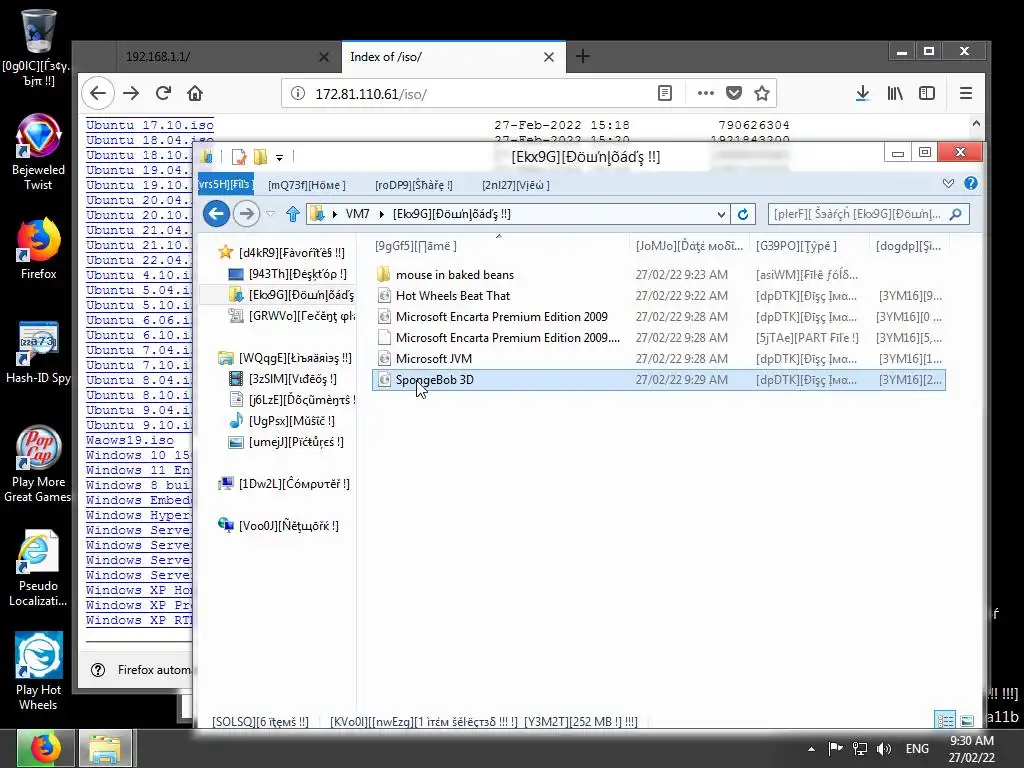This screenshot has height=768, width=1024.
Task: Switch to large icons view in status bar
Action: coord(967,720)
